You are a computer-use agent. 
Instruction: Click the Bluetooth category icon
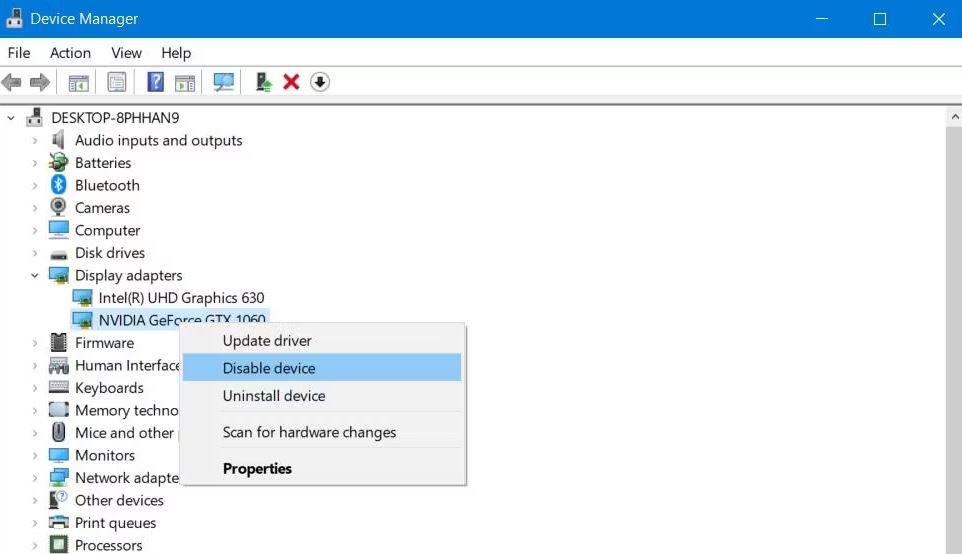coord(58,185)
